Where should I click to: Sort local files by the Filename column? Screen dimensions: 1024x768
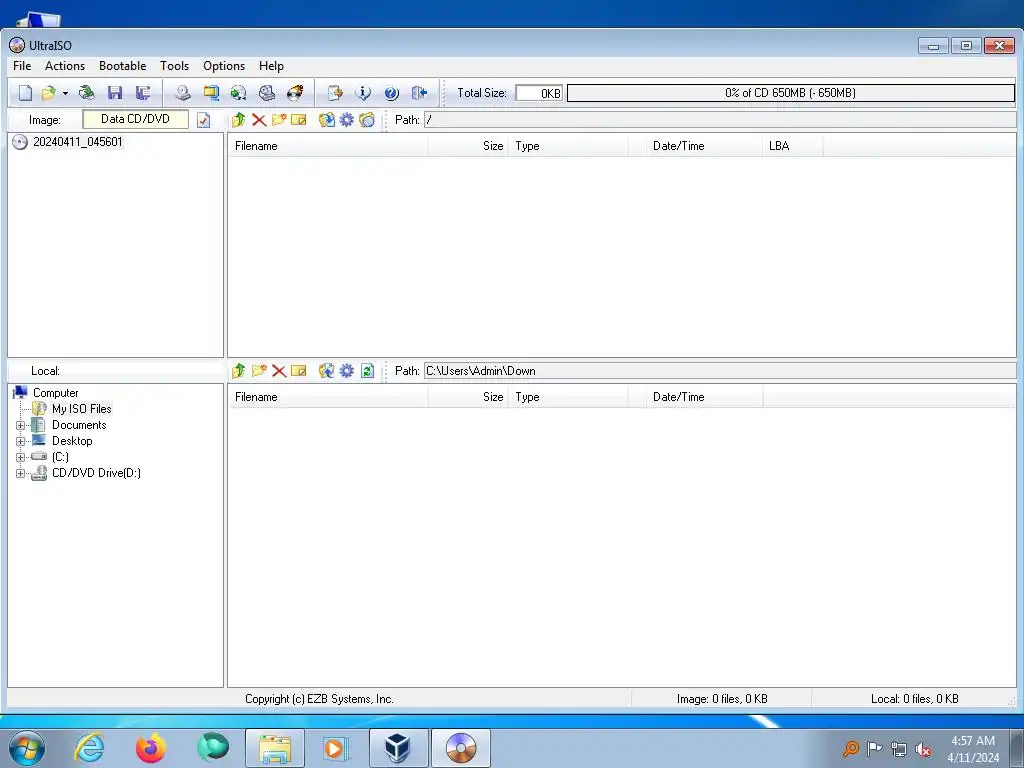point(328,397)
